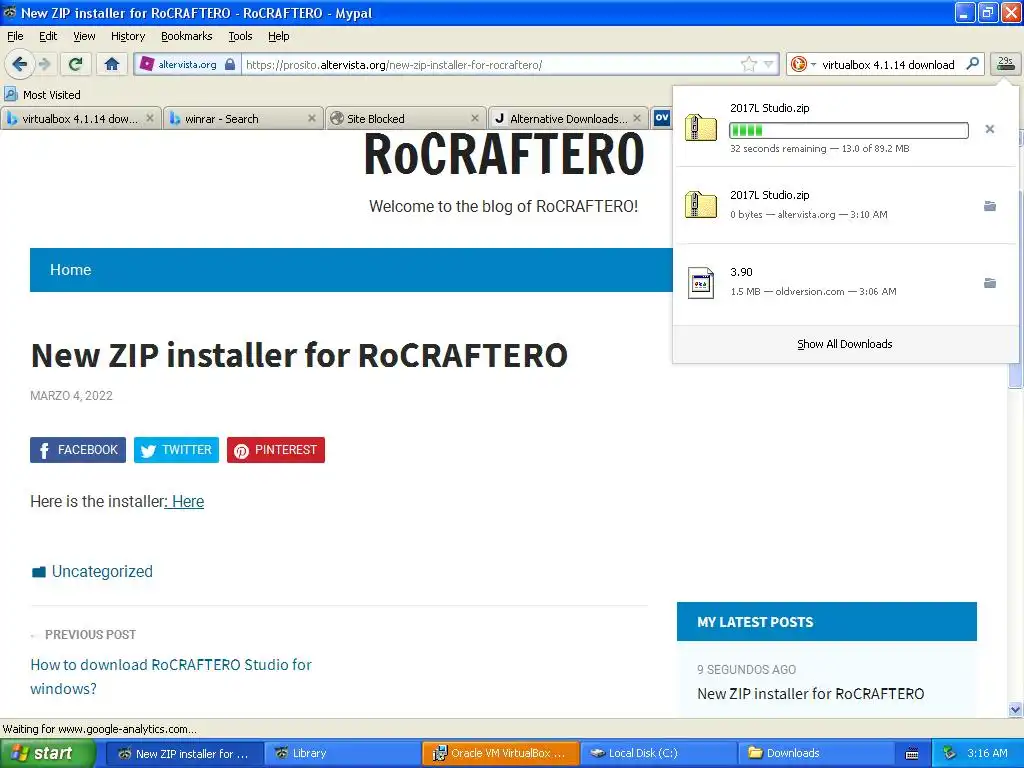Click the system tray network icon
1024x768 pixels.
coord(950,753)
